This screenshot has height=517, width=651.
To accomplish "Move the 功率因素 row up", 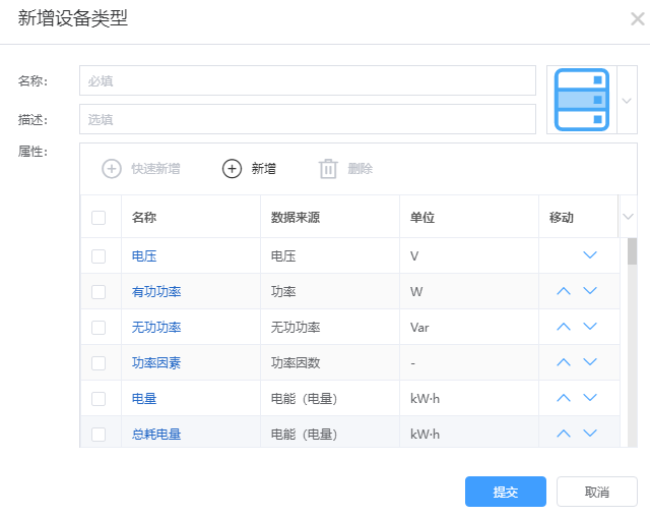I will pos(563,362).
